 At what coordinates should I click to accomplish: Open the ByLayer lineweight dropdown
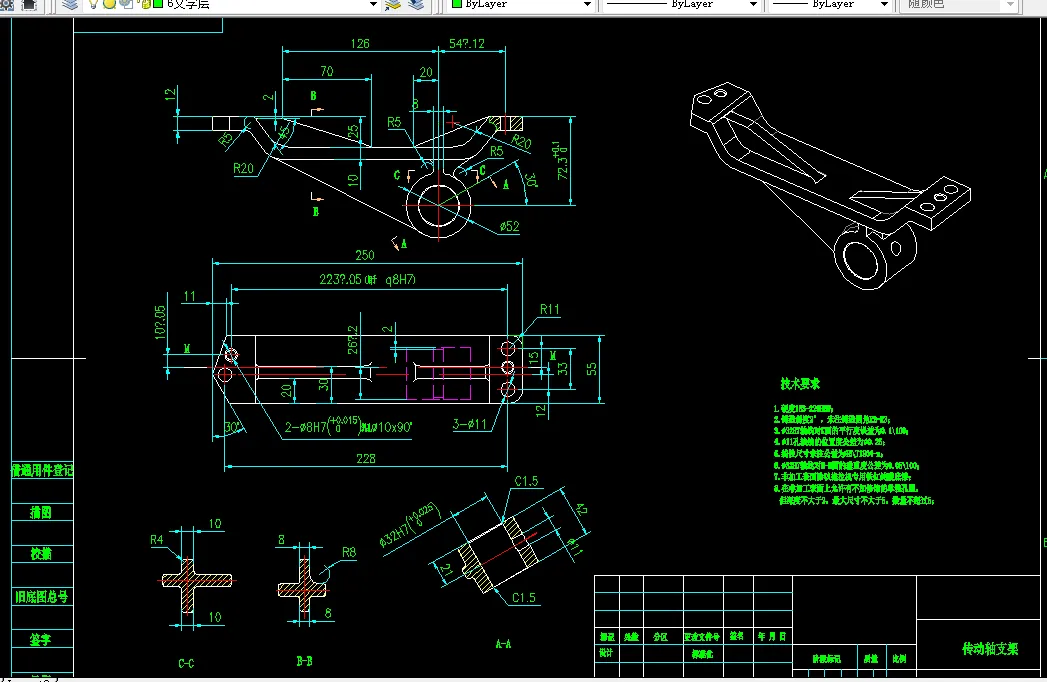[885, 5]
